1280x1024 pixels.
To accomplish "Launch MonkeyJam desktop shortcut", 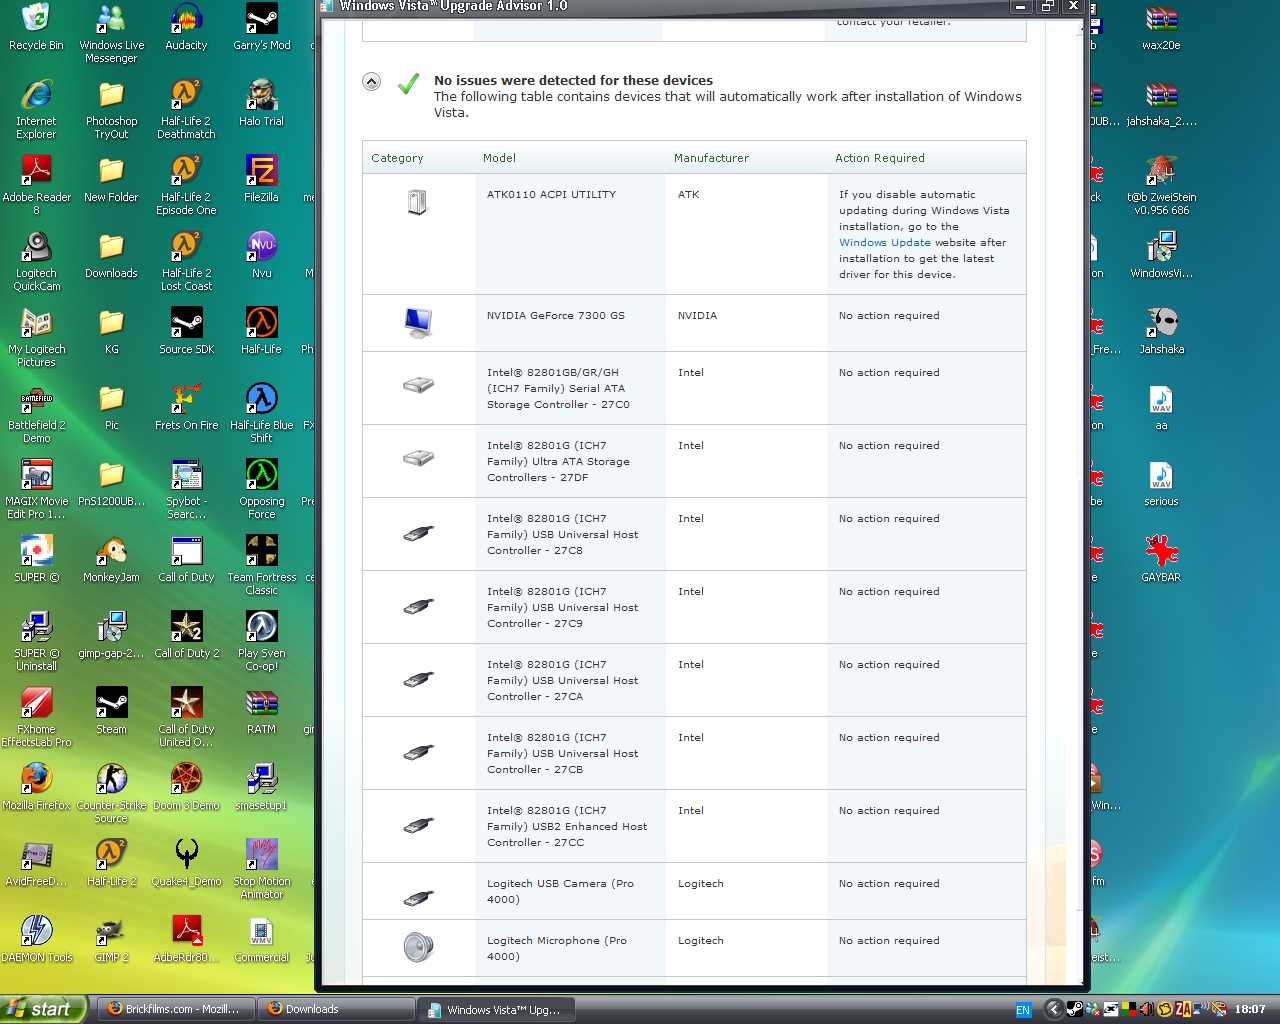I will click(x=111, y=560).
